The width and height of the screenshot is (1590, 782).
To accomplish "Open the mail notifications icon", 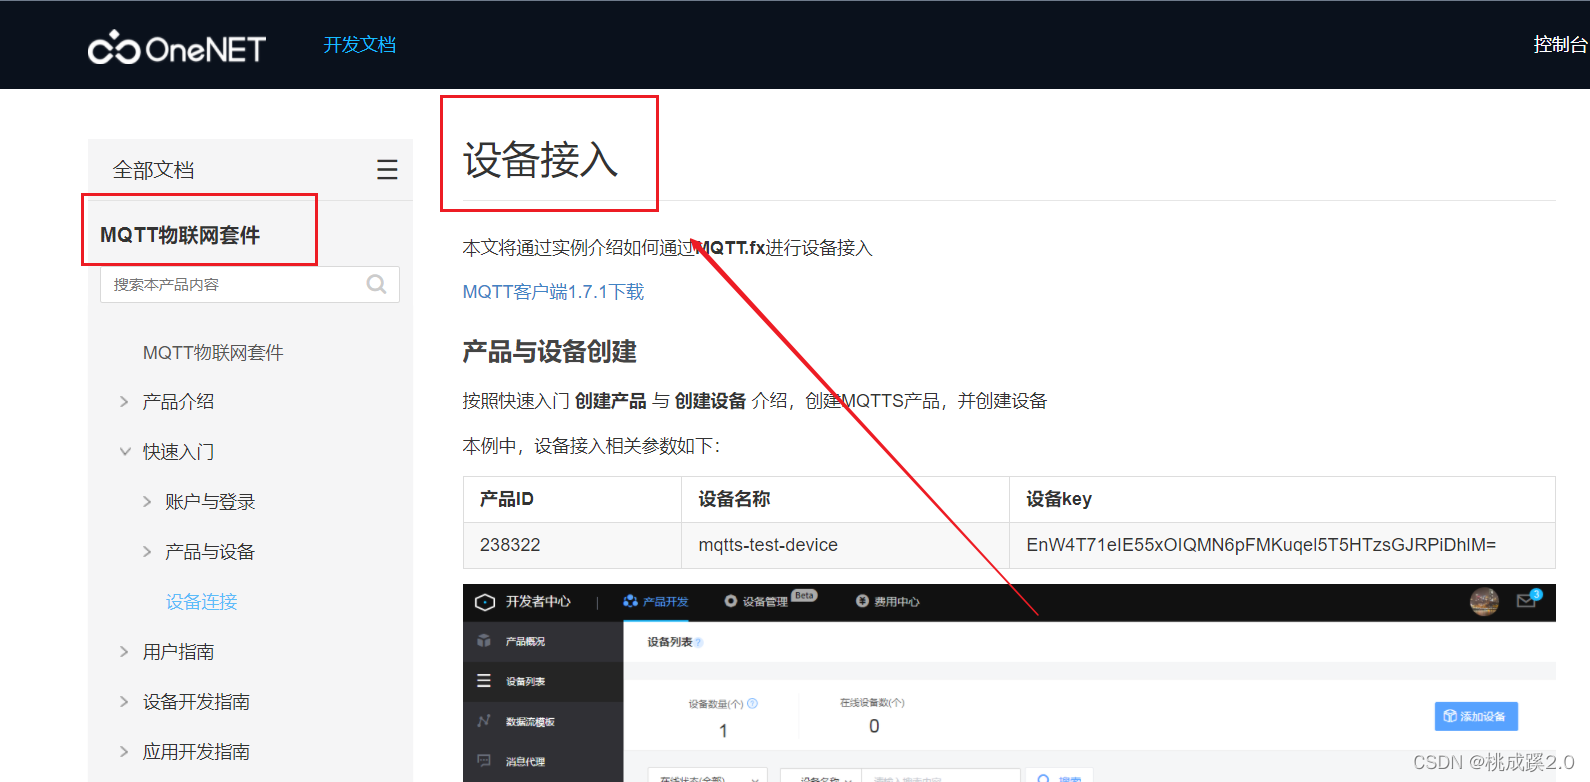I will point(1526,601).
